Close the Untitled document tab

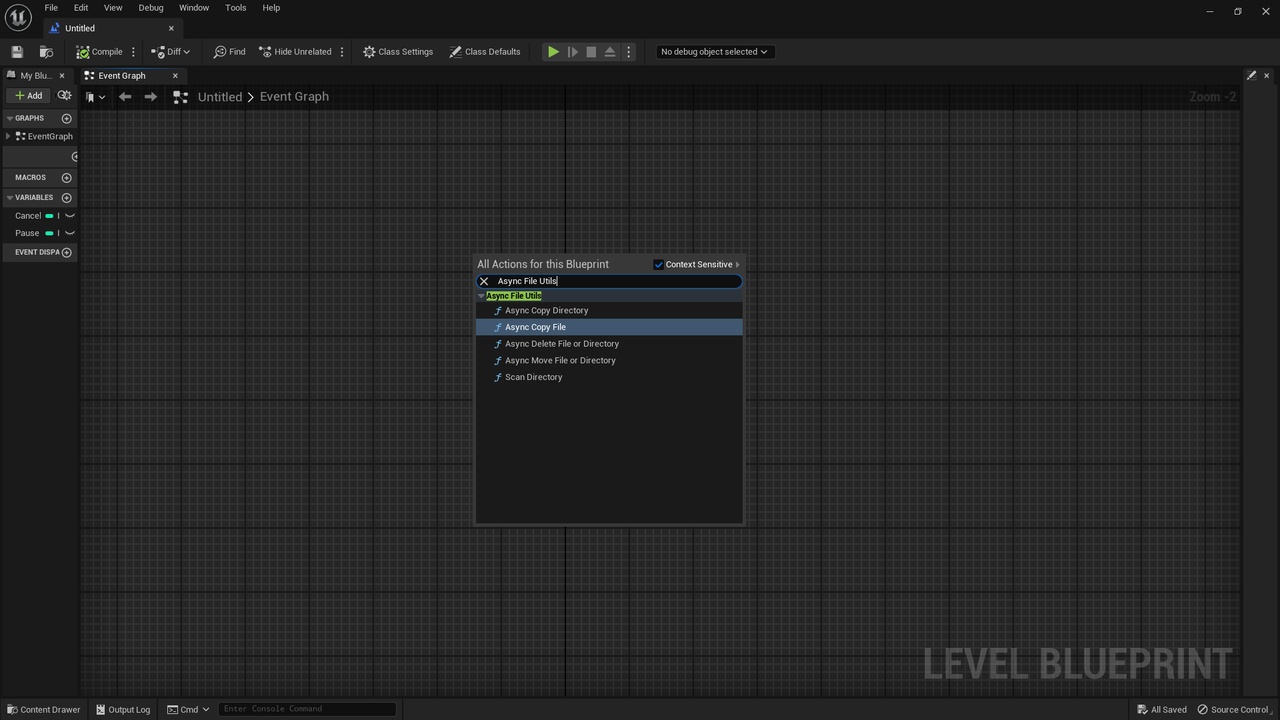[x=171, y=28]
